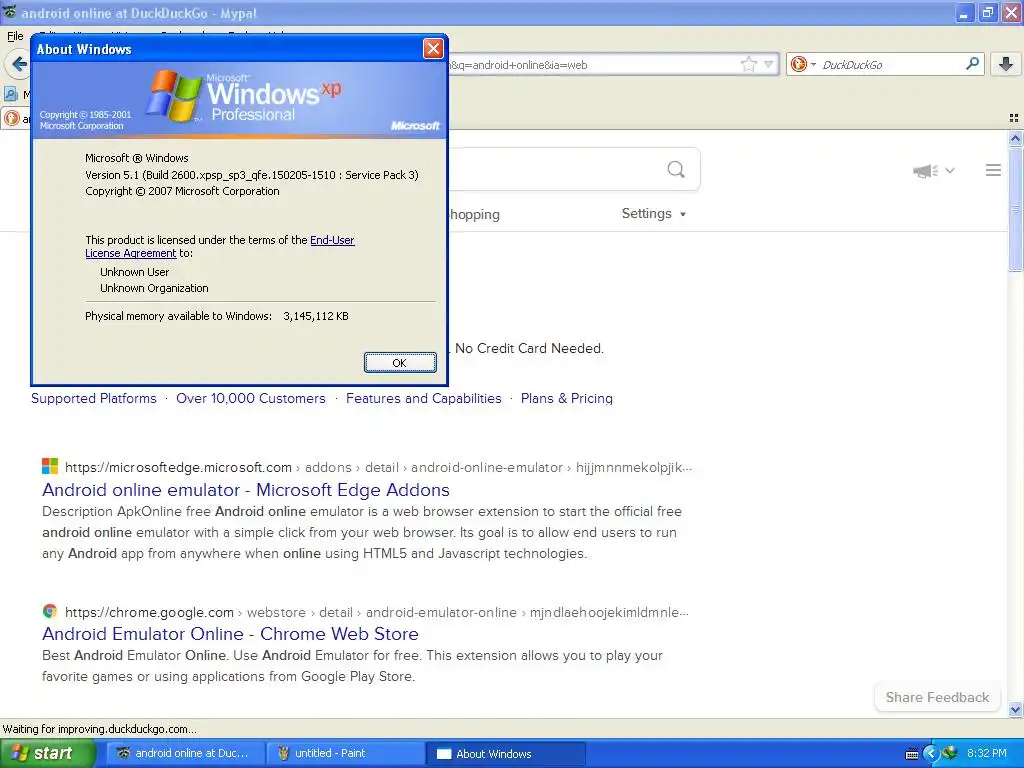This screenshot has height=768, width=1024.
Task: Click the Unknown User text
Action: coord(135,272)
